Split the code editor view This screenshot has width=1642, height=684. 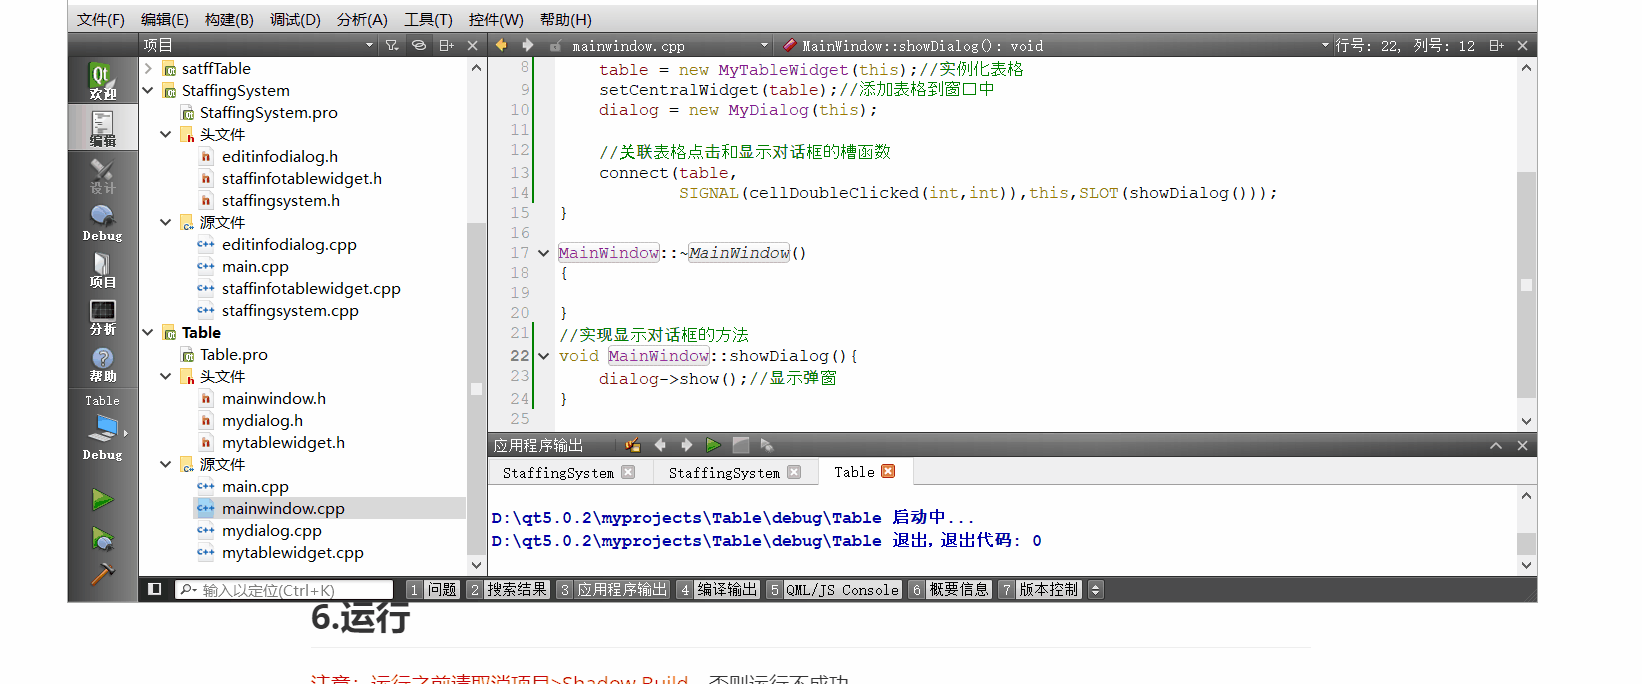click(1496, 45)
